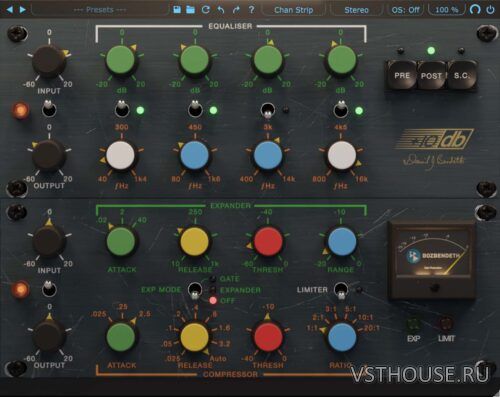Load the previous preset with left arrow
500x397 pixels.
pyautogui.click(x=10, y=10)
